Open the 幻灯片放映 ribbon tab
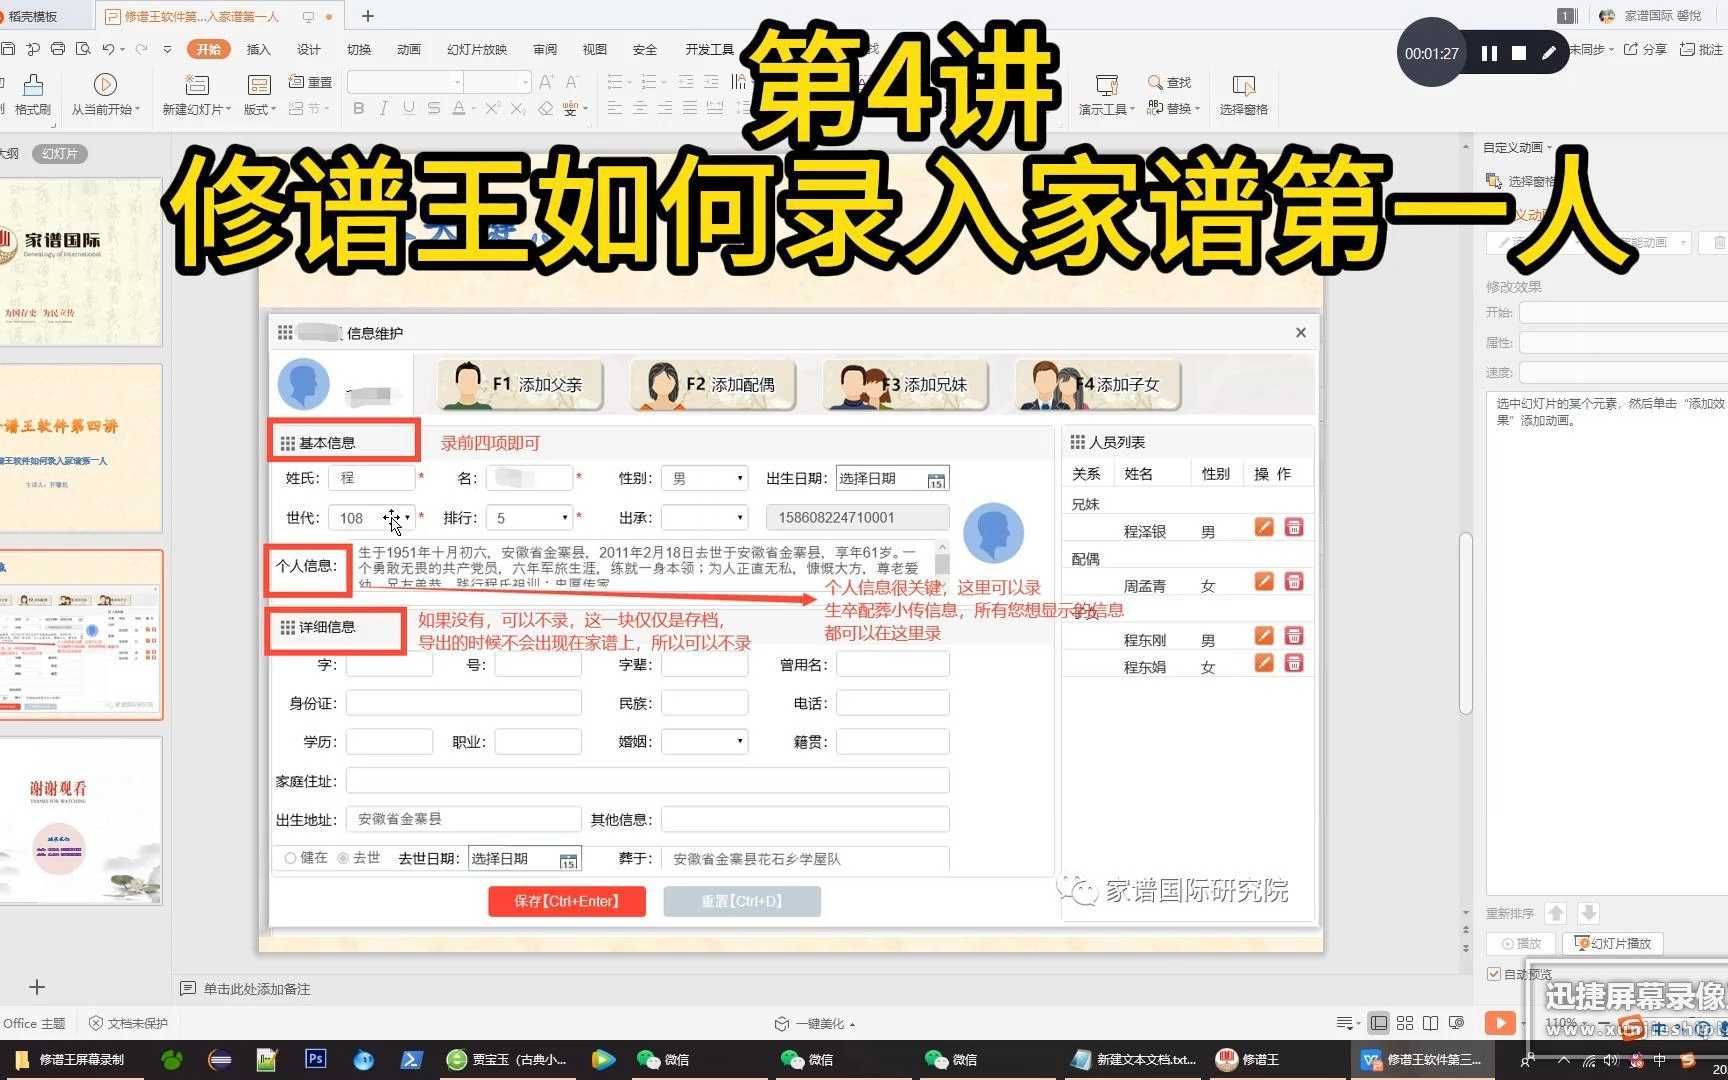This screenshot has width=1728, height=1080. [477, 49]
